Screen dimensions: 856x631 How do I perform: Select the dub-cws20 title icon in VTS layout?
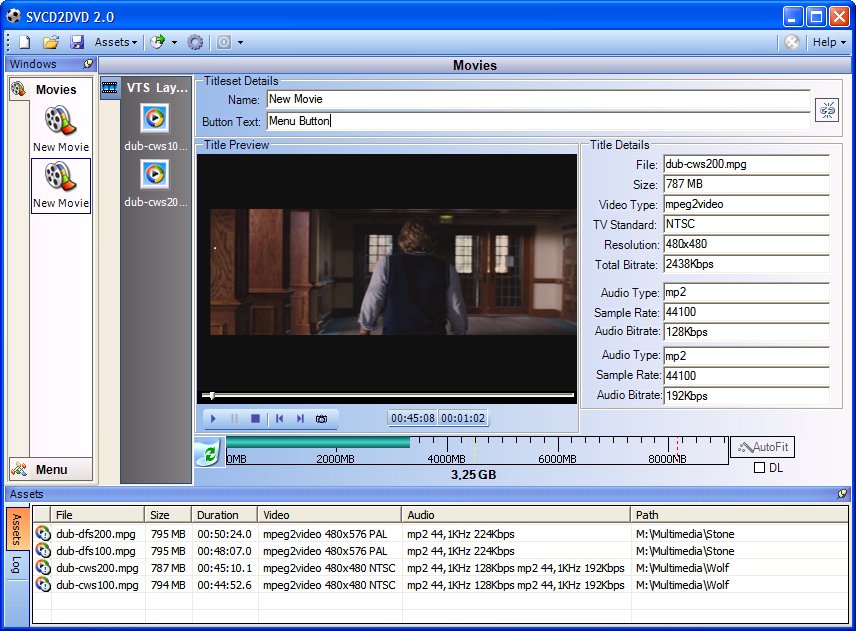[155, 174]
